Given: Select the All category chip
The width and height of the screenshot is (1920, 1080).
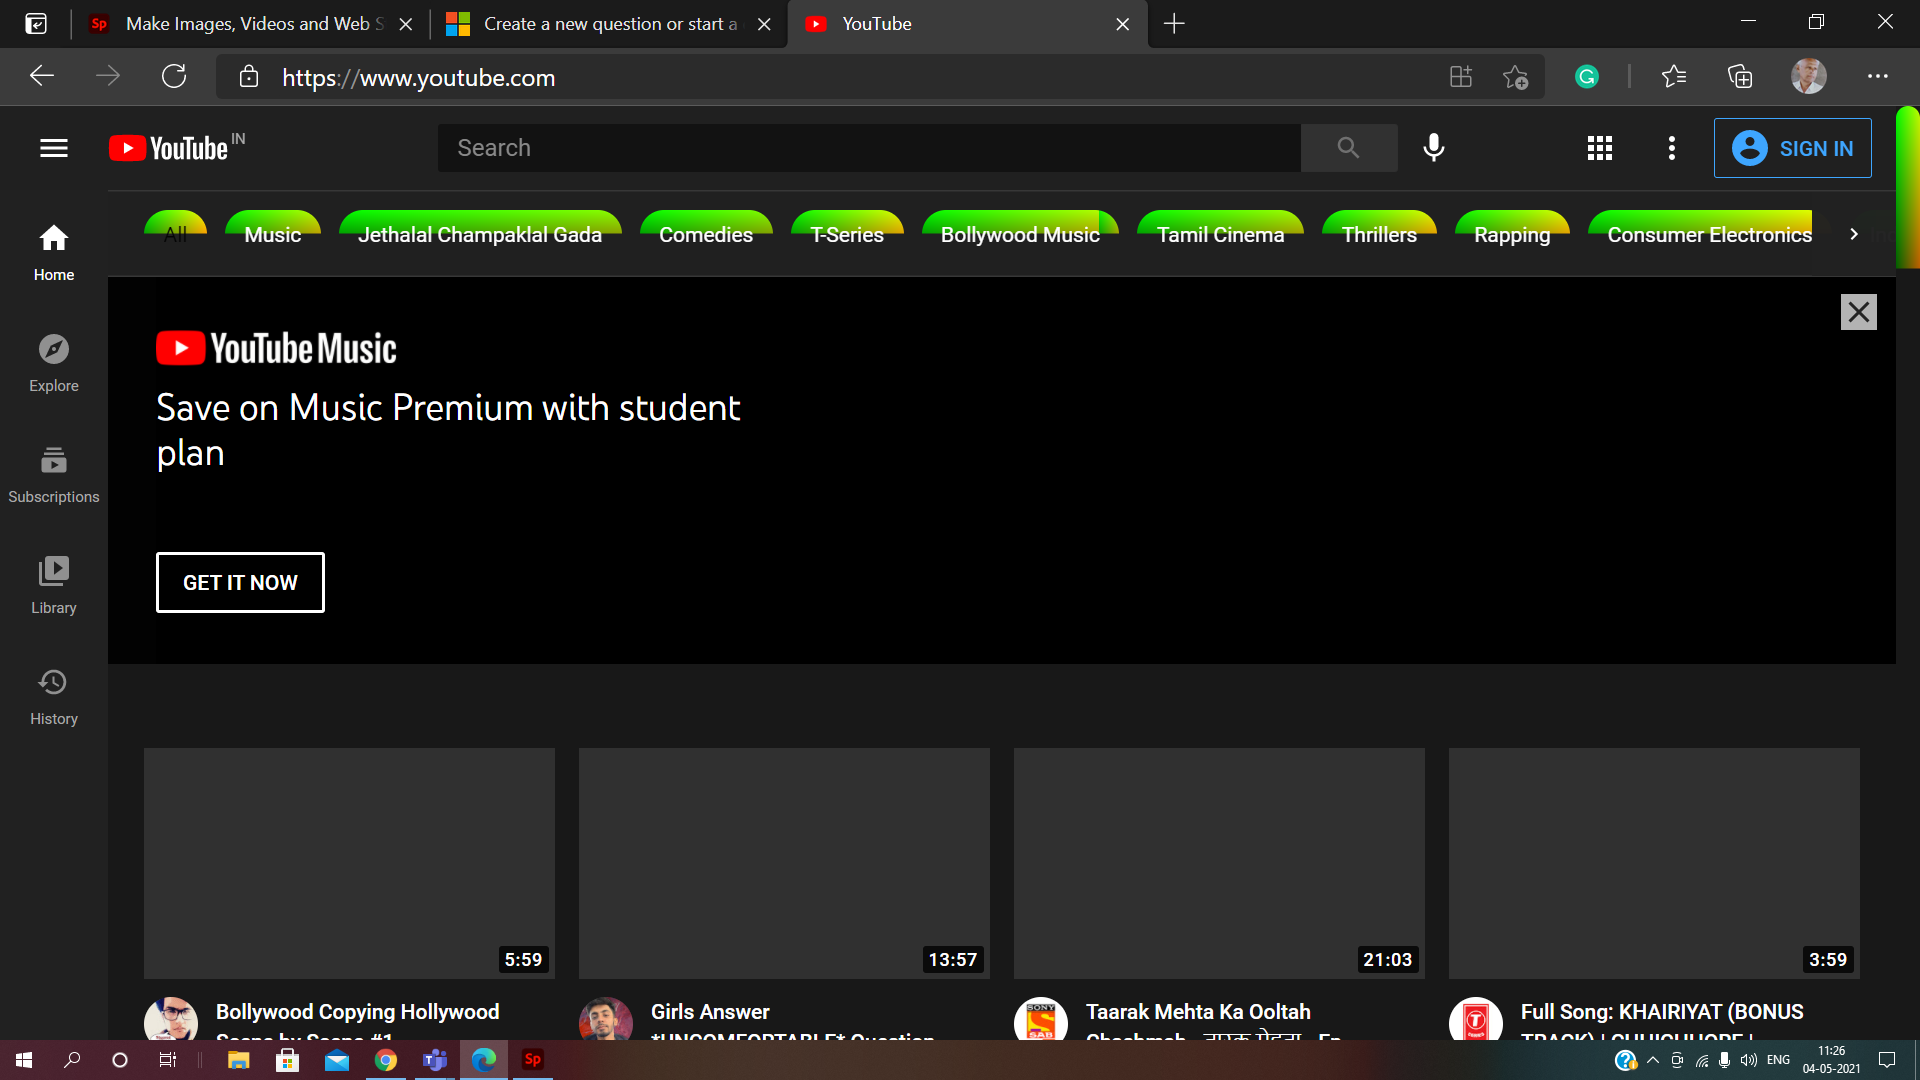Looking at the screenshot, I should pos(176,234).
